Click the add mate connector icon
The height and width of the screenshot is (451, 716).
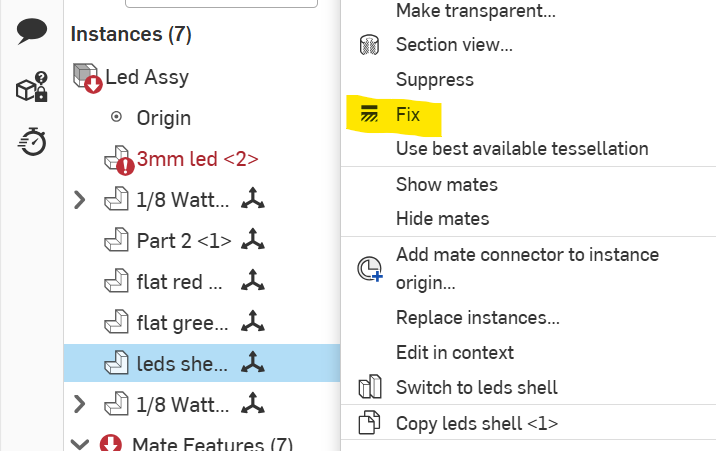tap(369, 269)
